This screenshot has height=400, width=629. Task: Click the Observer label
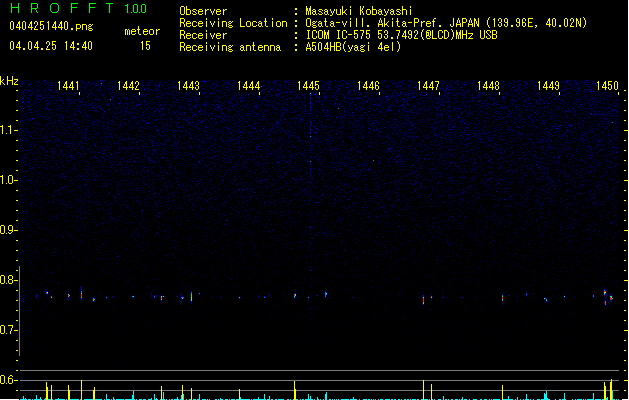coord(203,11)
